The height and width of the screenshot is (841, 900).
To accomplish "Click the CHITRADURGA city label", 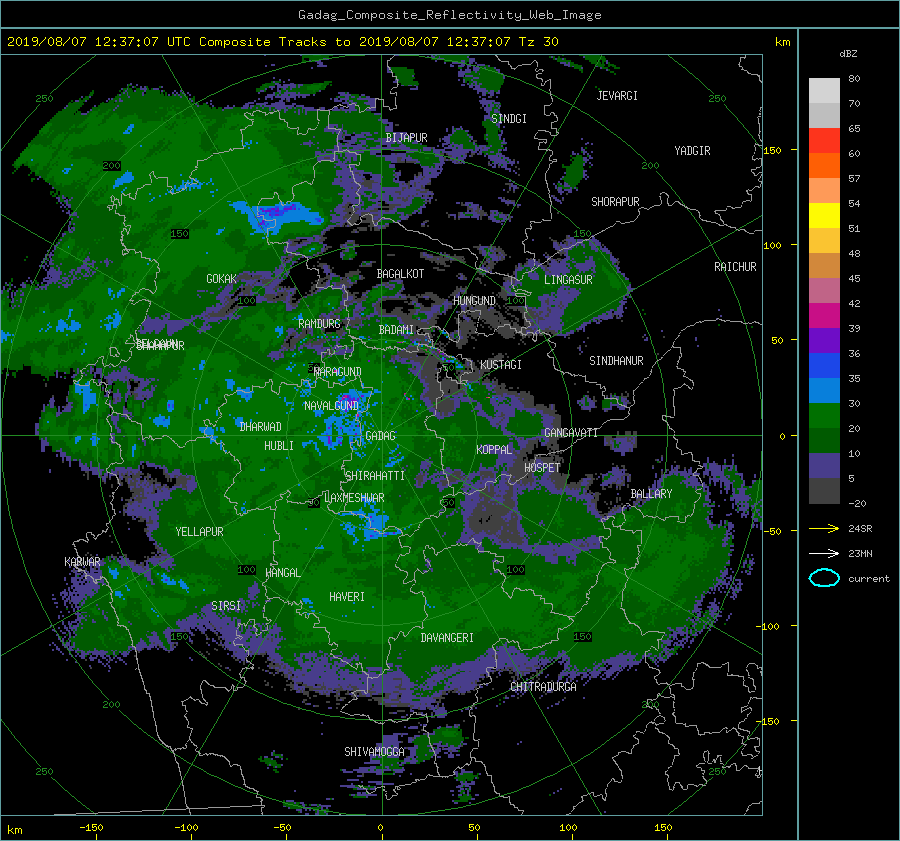I will pyautogui.click(x=544, y=687).
